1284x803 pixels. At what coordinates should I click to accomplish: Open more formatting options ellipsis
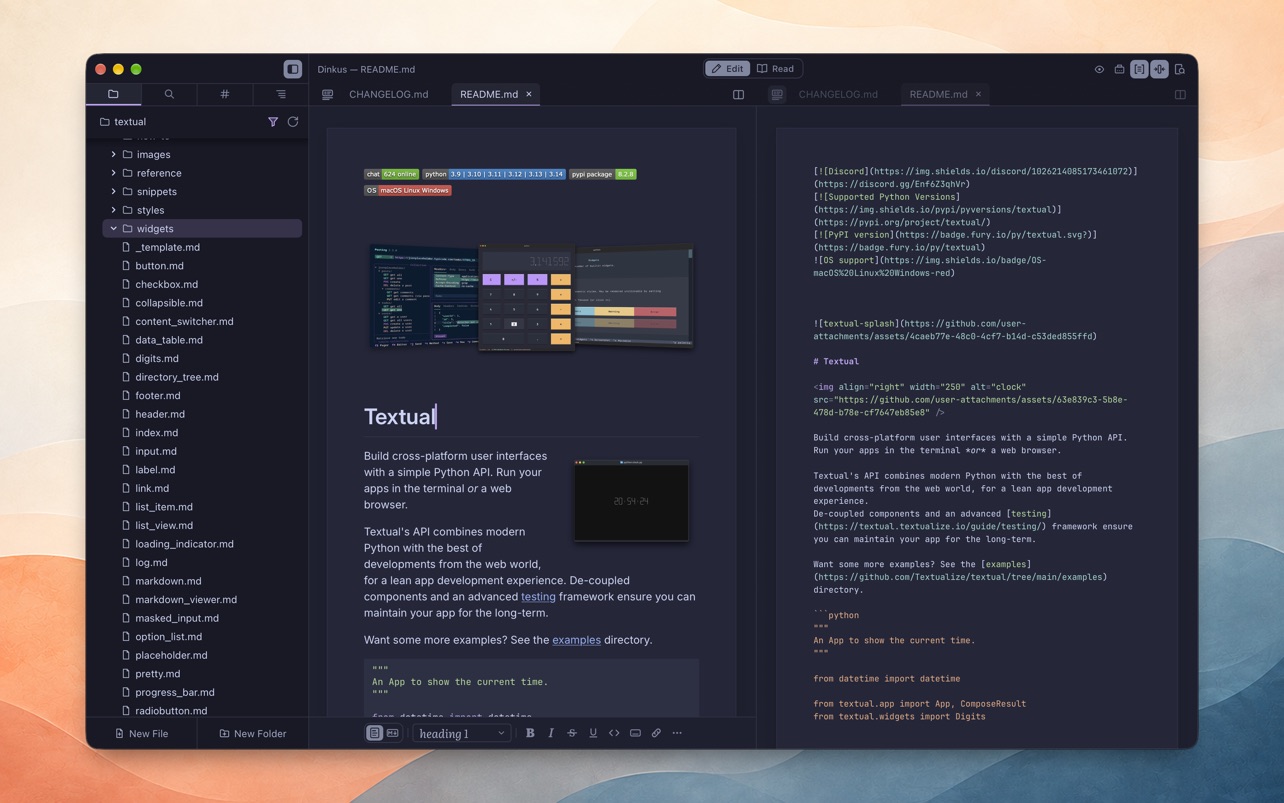pos(677,733)
